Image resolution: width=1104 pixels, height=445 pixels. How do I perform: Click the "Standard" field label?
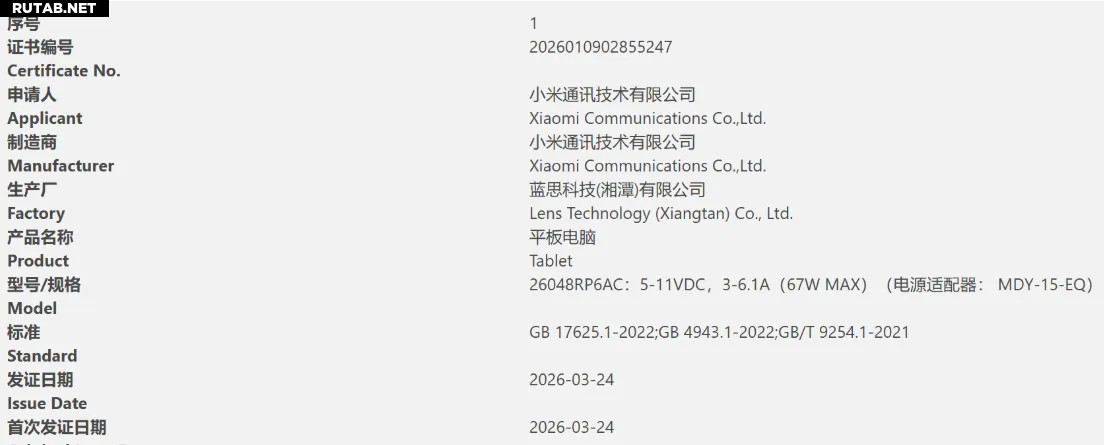42,356
